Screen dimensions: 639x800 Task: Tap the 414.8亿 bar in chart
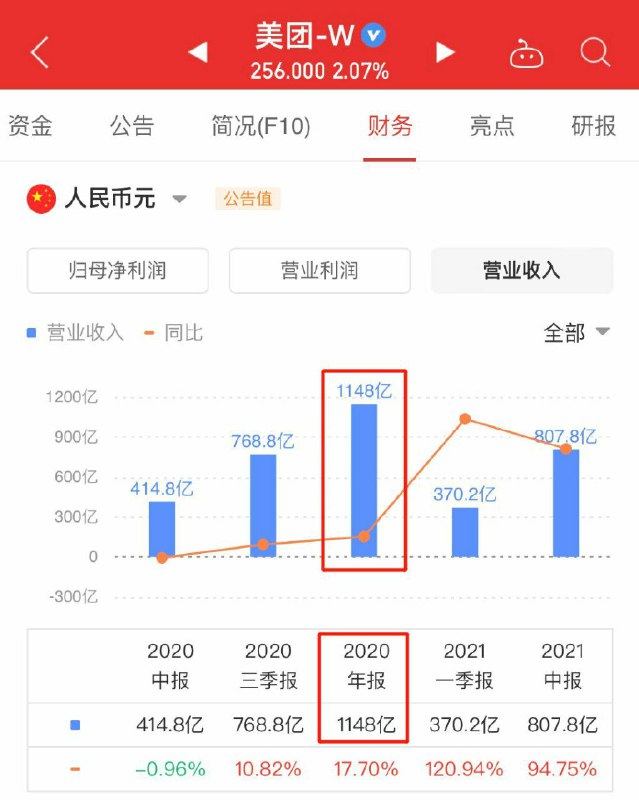[162, 529]
